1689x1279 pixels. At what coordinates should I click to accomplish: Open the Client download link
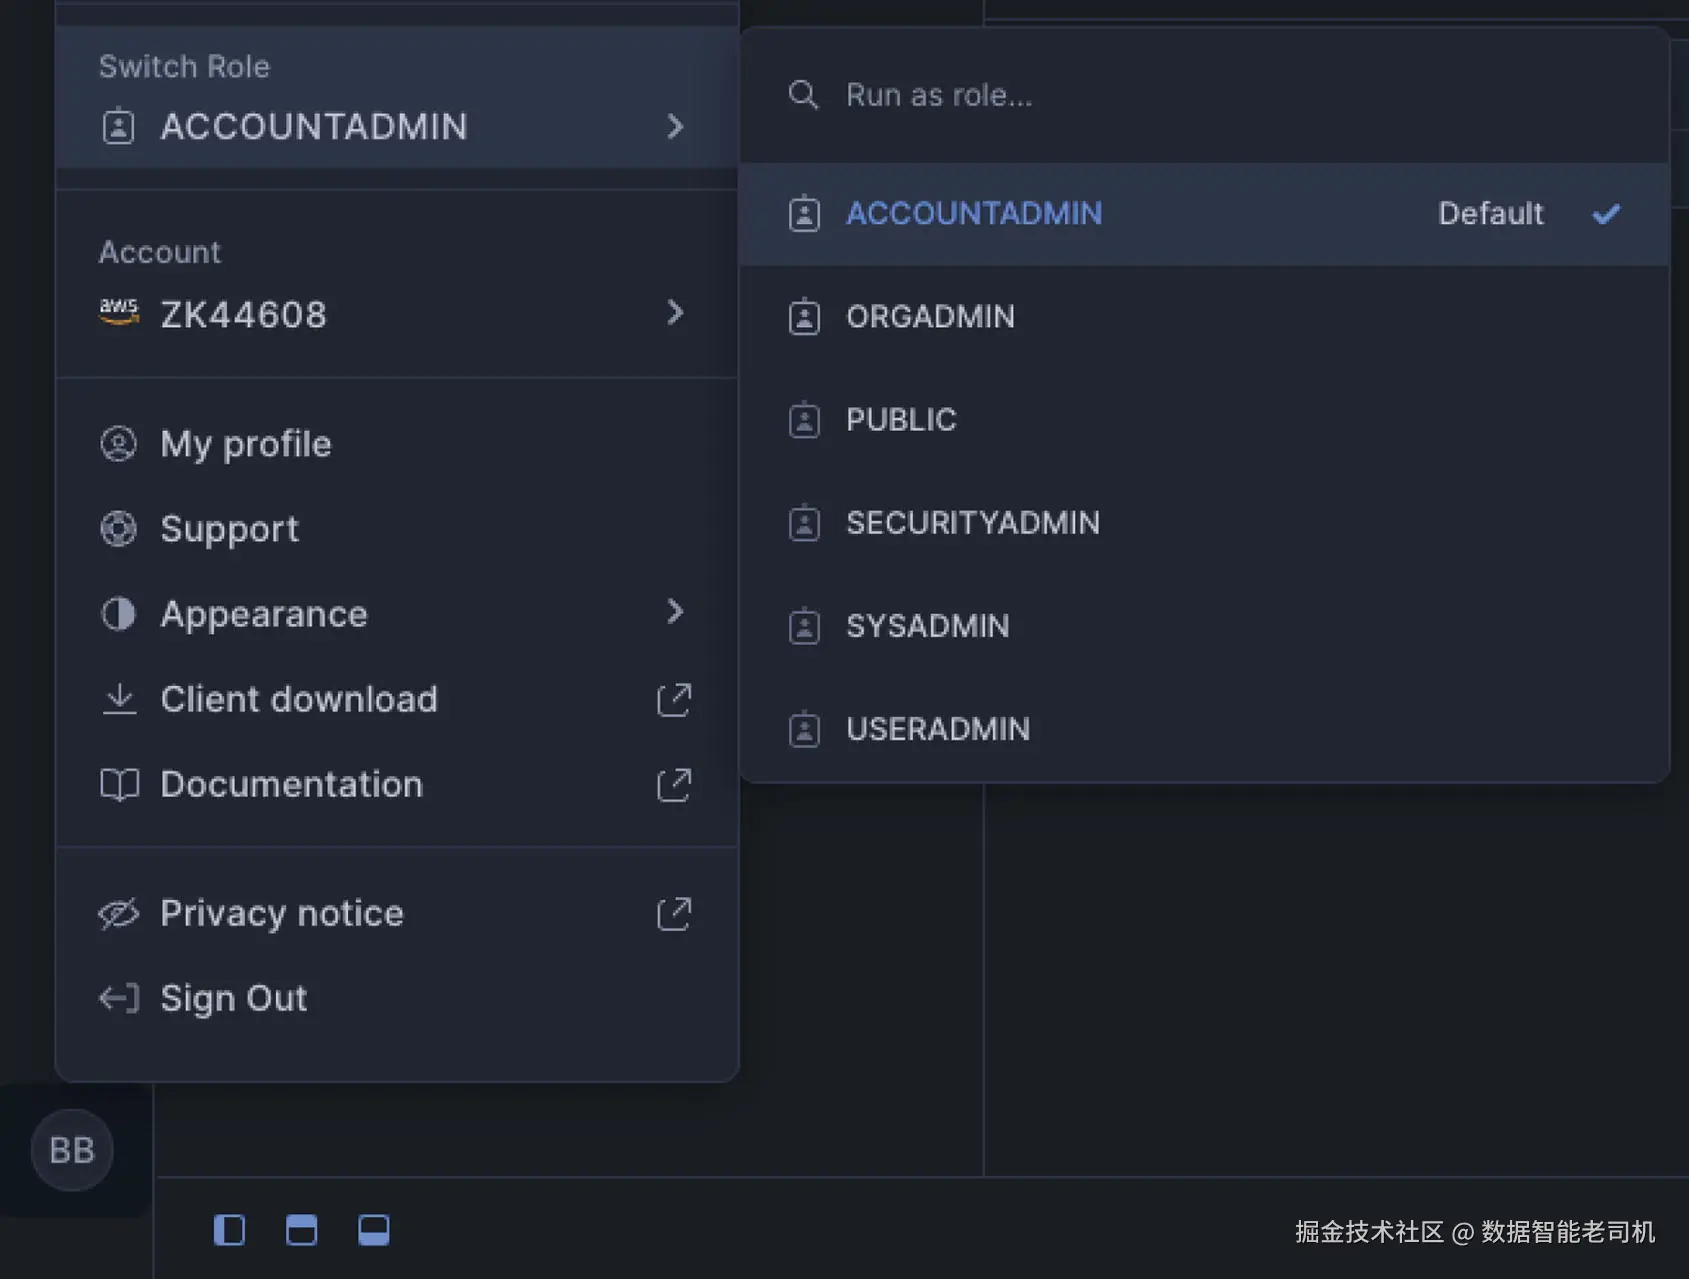click(397, 699)
